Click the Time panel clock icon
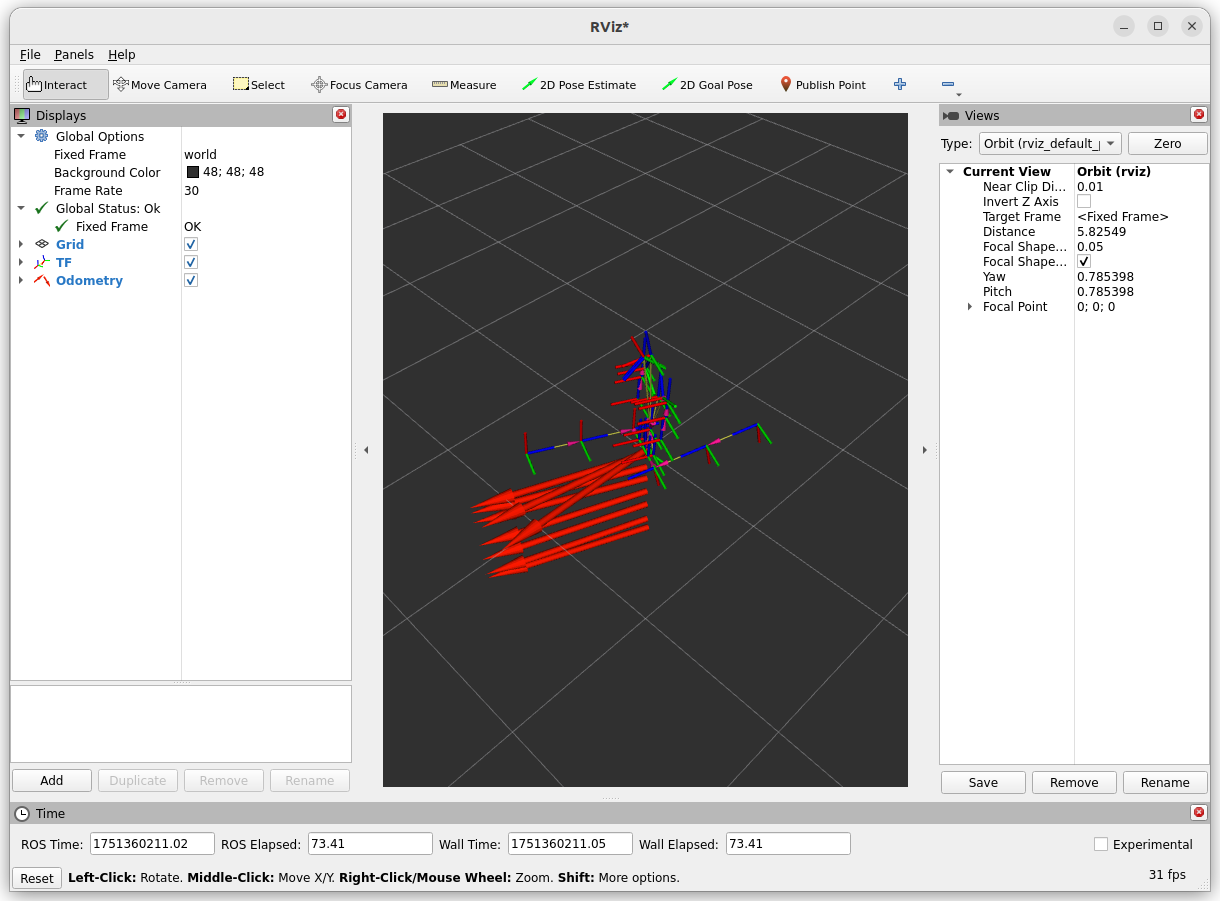The width and height of the screenshot is (1220, 901). pos(22,813)
